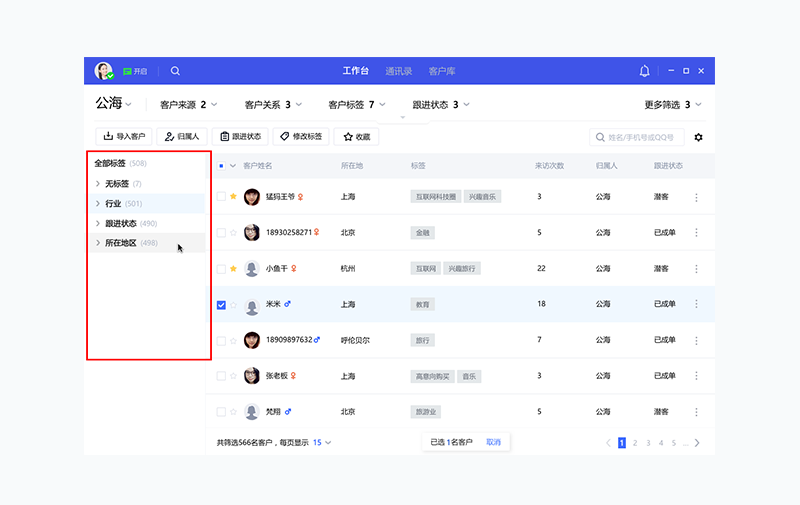
Task: Check the box for 18909897632
Action: tap(221, 341)
